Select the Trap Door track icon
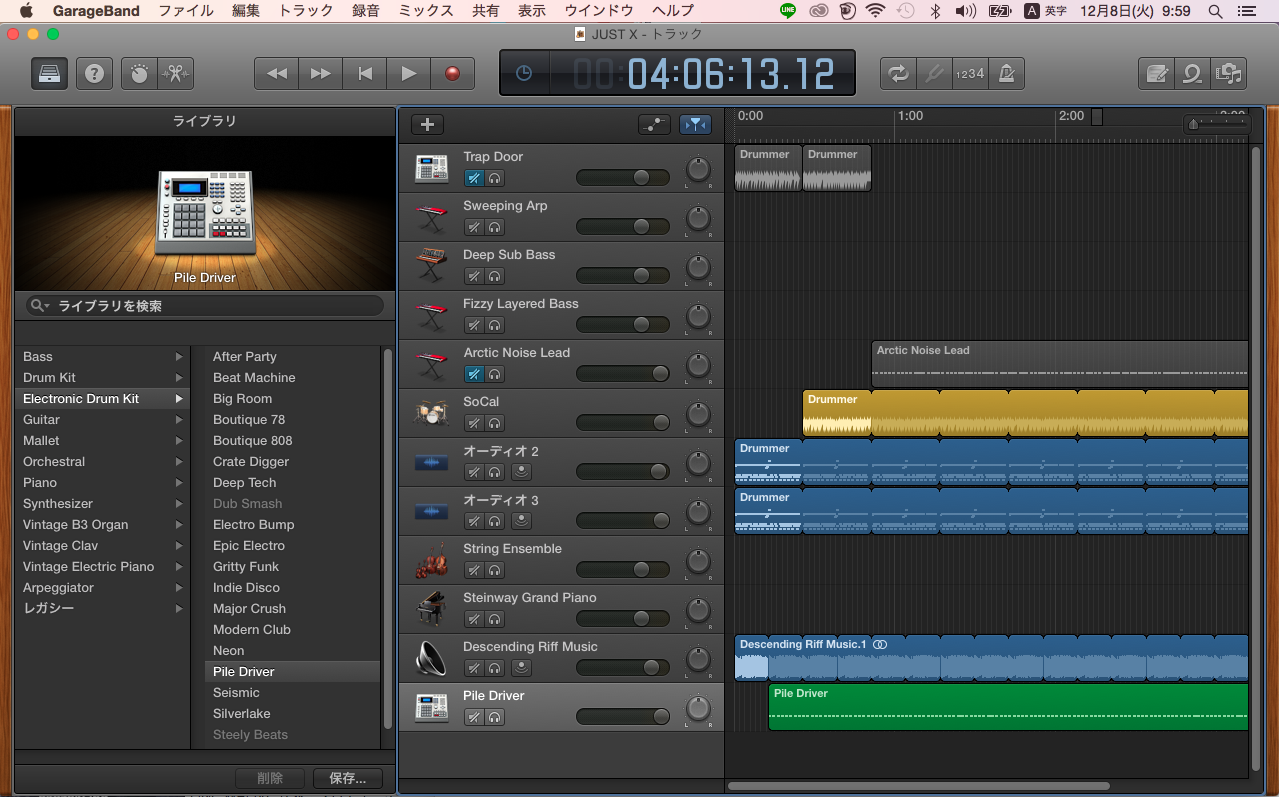Image resolution: width=1279 pixels, height=797 pixels. [432, 168]
